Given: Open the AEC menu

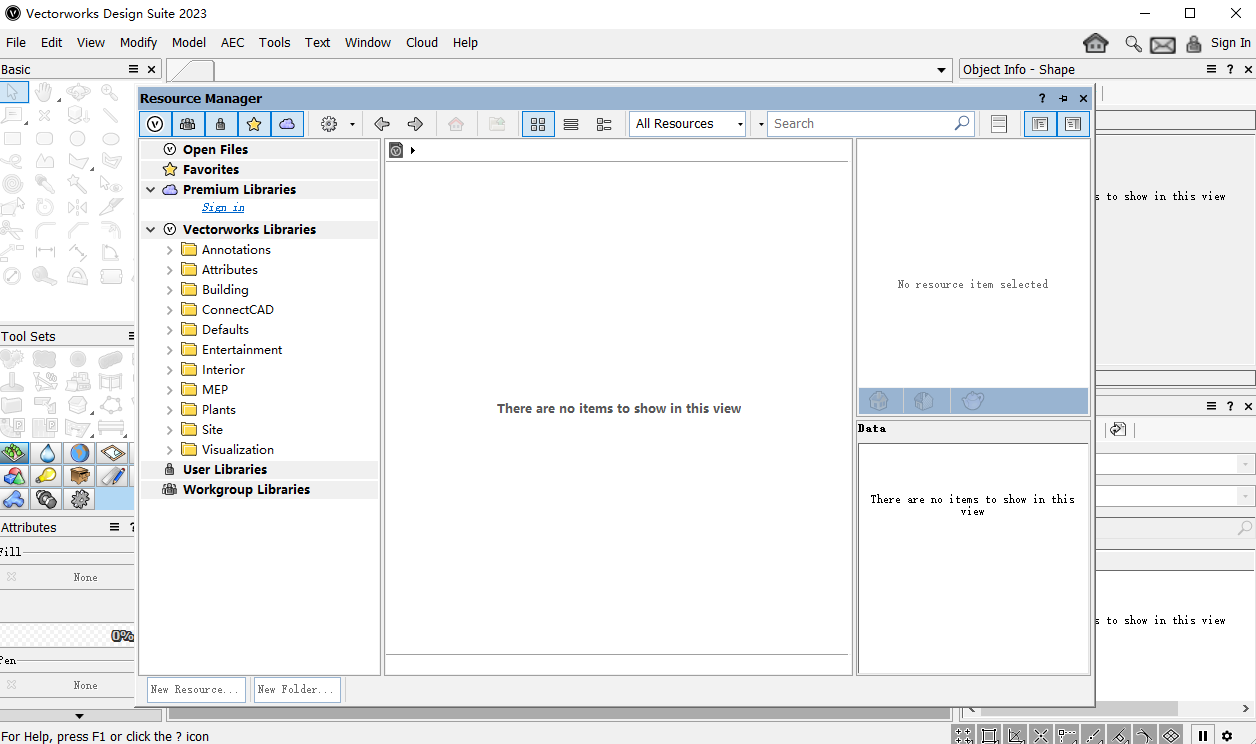Looking at the screenshot, I should (x=232, y=43).
